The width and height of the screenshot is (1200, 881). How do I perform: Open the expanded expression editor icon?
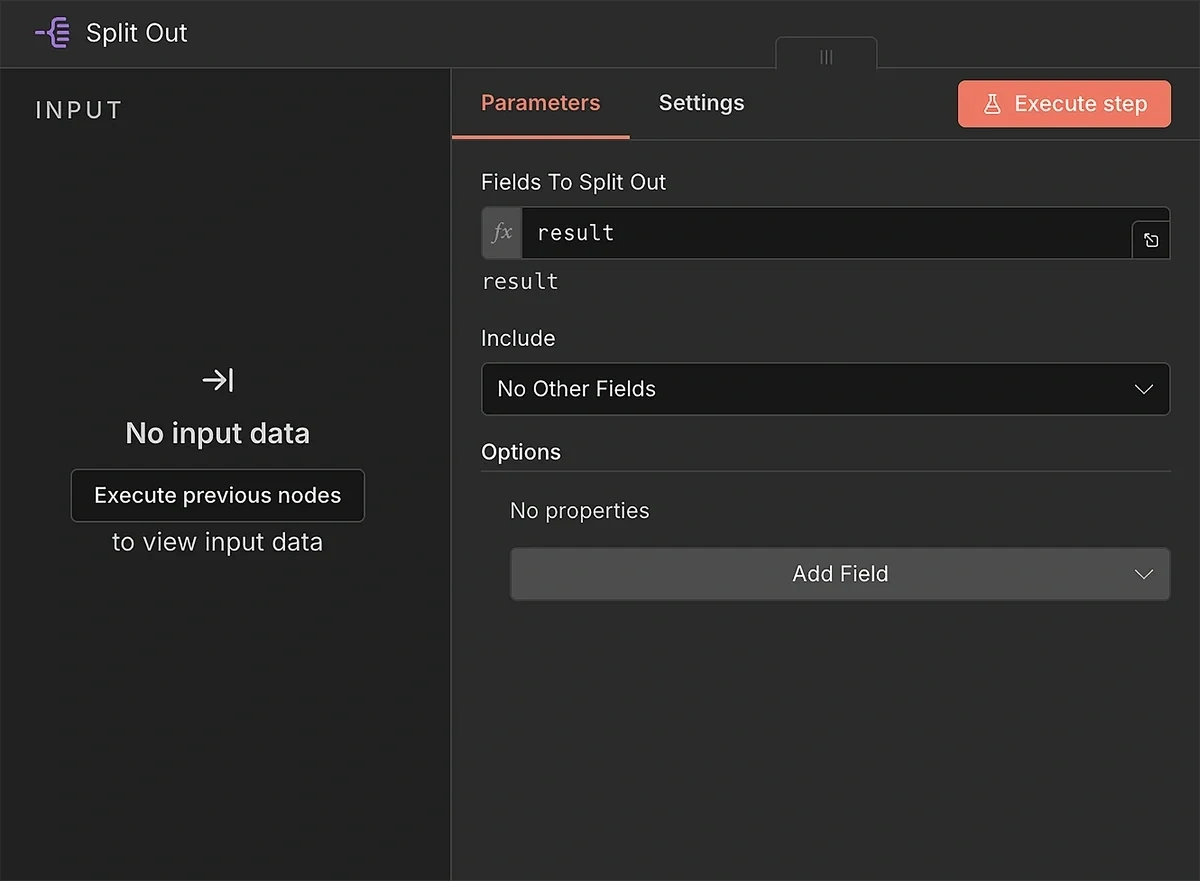[1150, 239]
